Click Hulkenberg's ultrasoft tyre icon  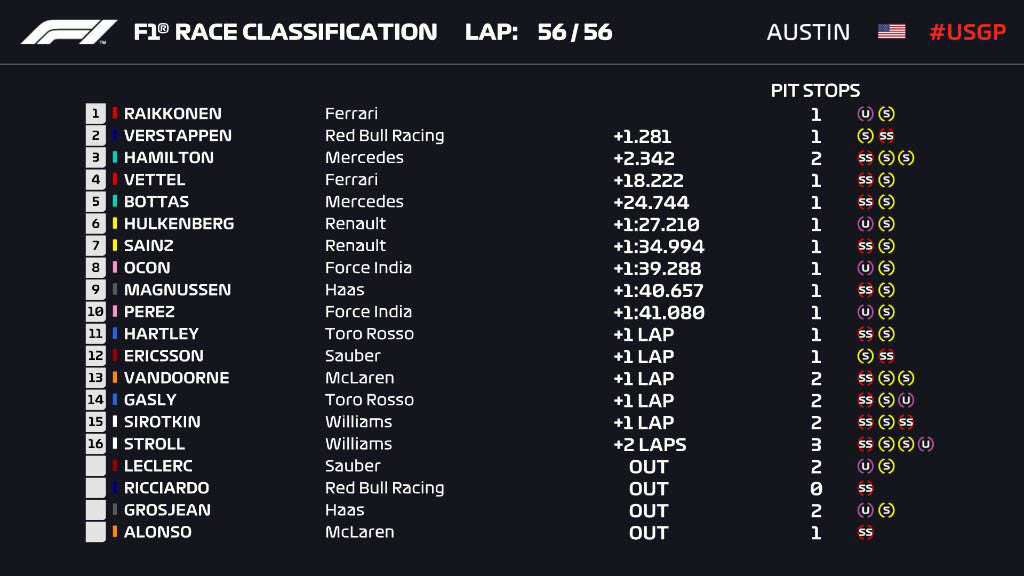click(x=865, y=224)
